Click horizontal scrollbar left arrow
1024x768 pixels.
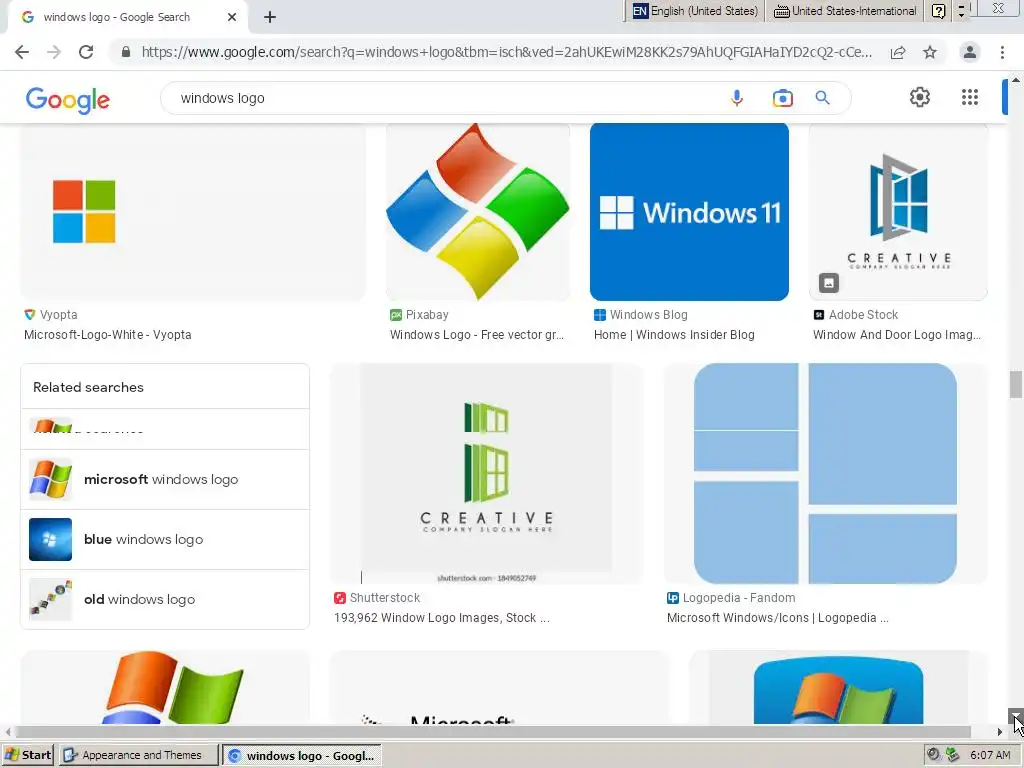pyautogui.click(x=8, y=732)
